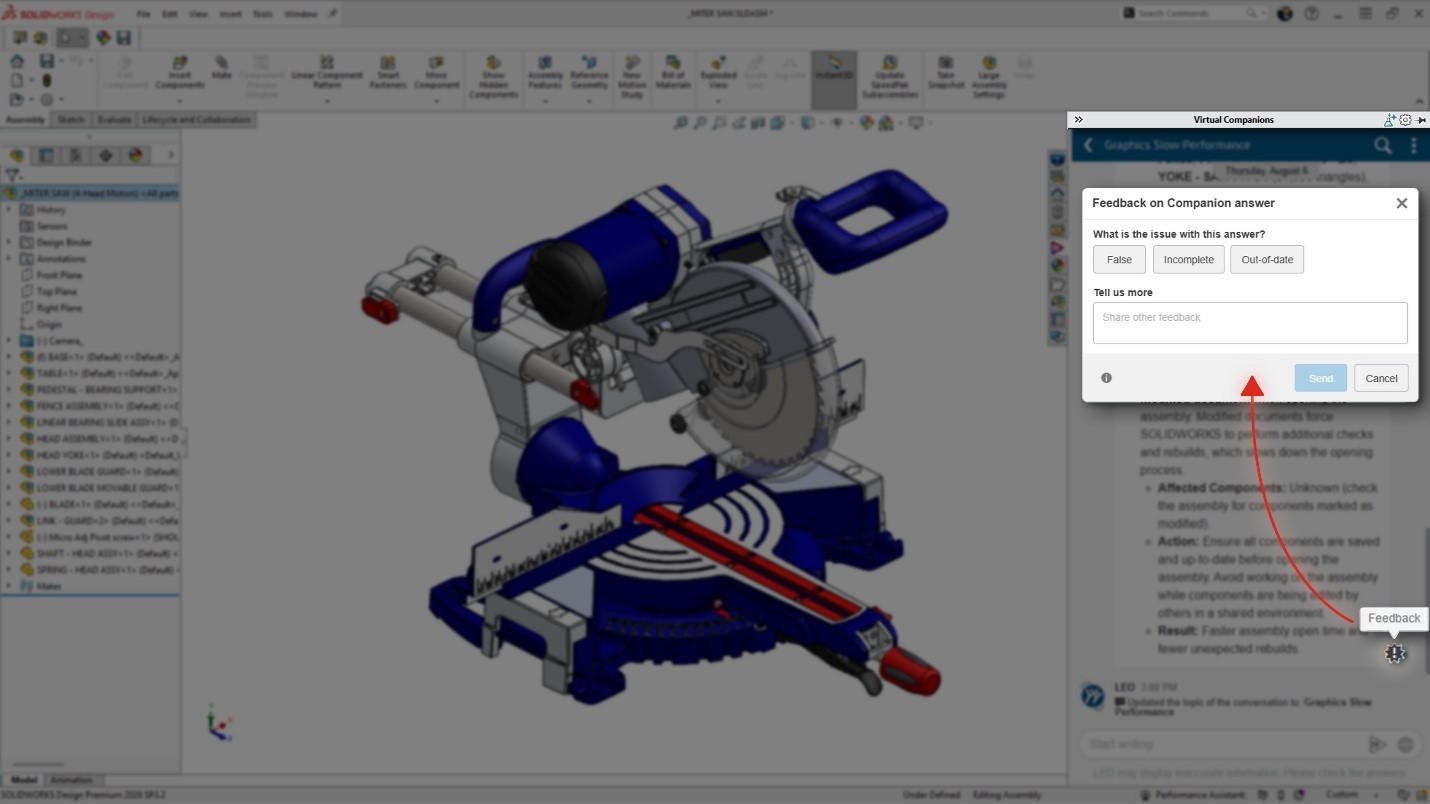1430x804 pixels.
Task: Select Front Plane in feature tree
Action: (52, 275)
